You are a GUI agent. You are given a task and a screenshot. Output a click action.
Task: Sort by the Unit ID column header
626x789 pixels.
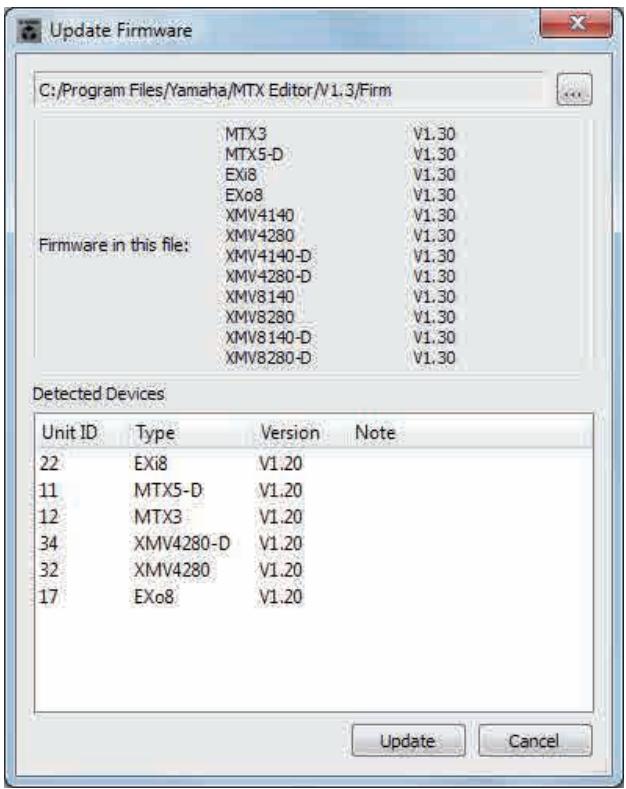69,432
